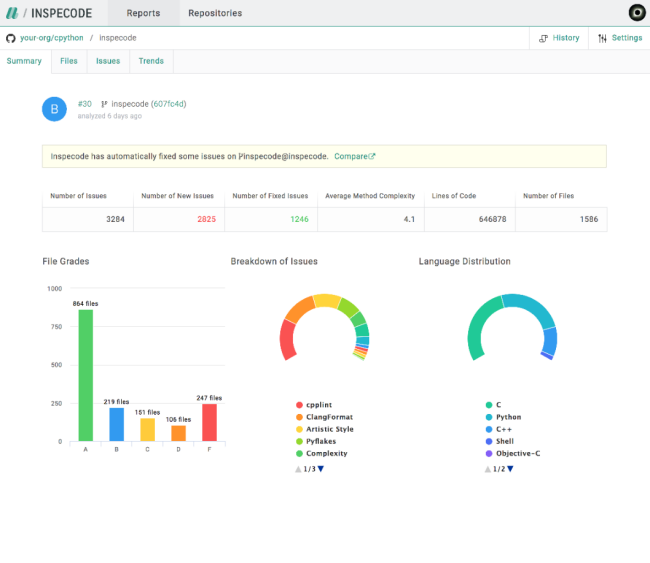Toggle Complexity legend color dot
This screenshot has height=563, width=650.
(x=299, y=454)
